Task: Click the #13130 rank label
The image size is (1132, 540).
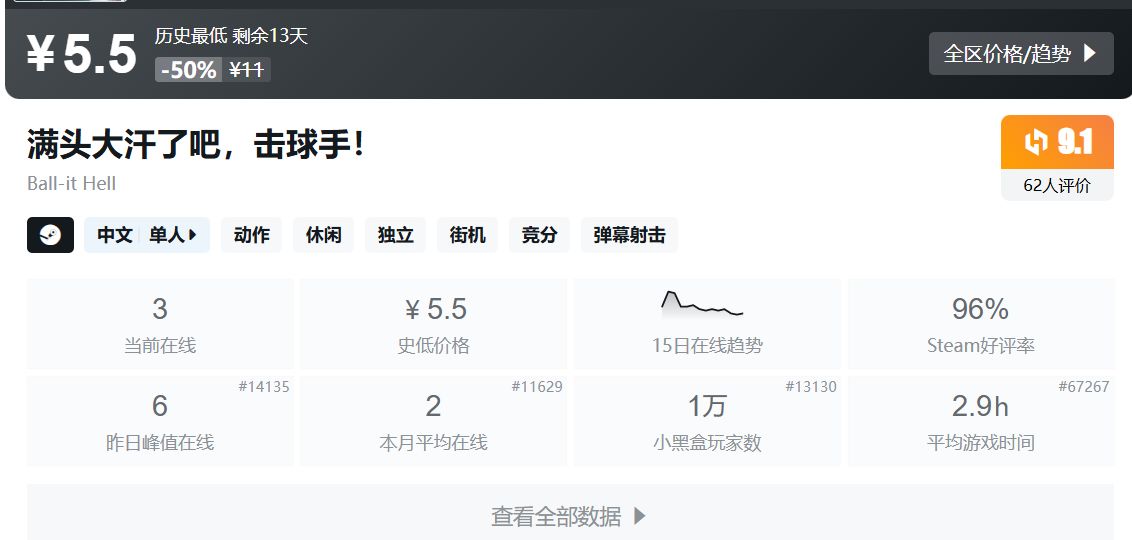Action: [811, 387]
